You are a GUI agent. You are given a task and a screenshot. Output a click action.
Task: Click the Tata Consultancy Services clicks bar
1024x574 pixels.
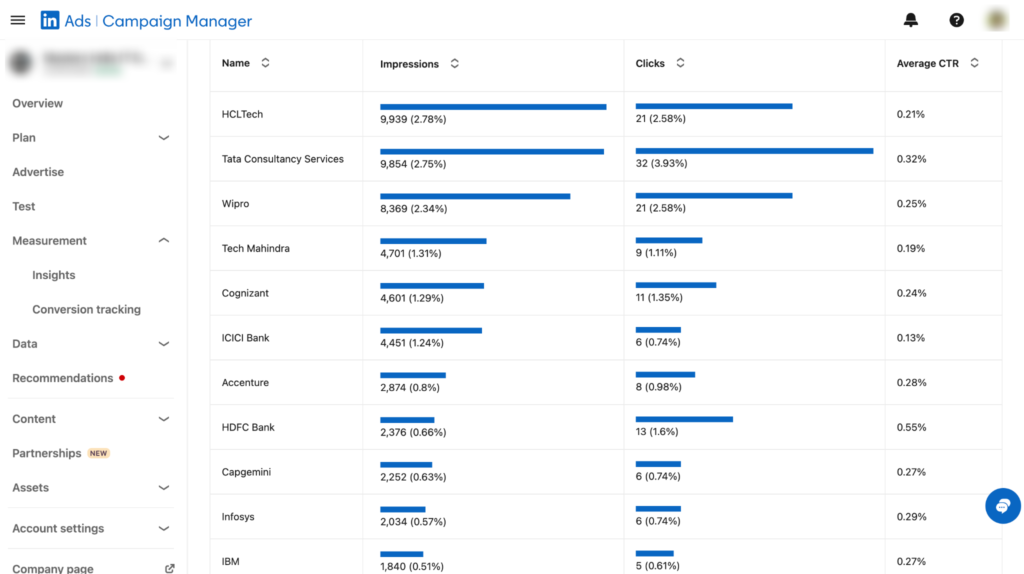(x=754, y=151)
